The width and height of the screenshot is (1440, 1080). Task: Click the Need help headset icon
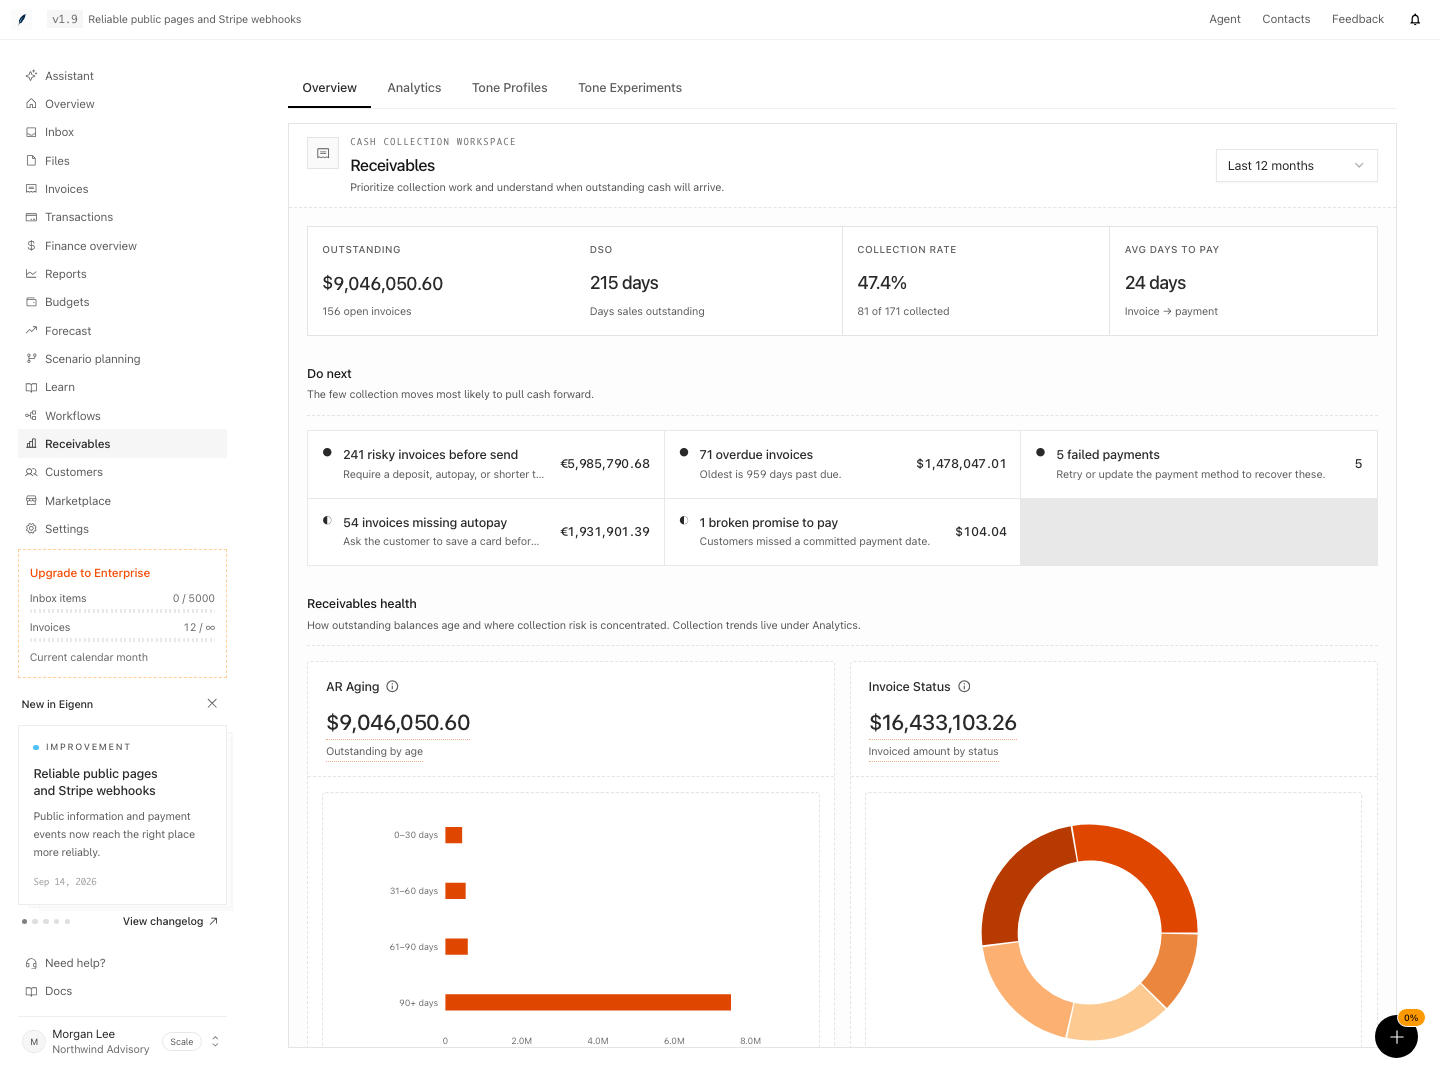[31, 963]
